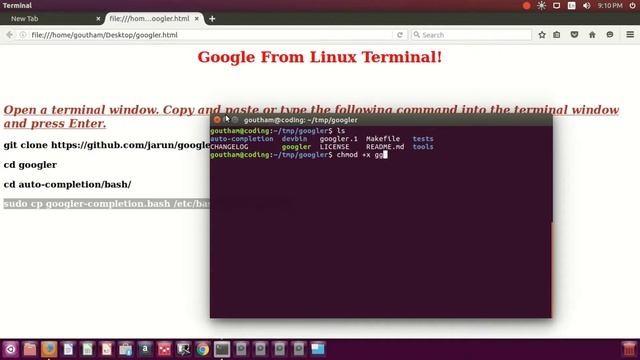
Task: Click the Google From Linux Terminal! heading
Action: point(320,57)
